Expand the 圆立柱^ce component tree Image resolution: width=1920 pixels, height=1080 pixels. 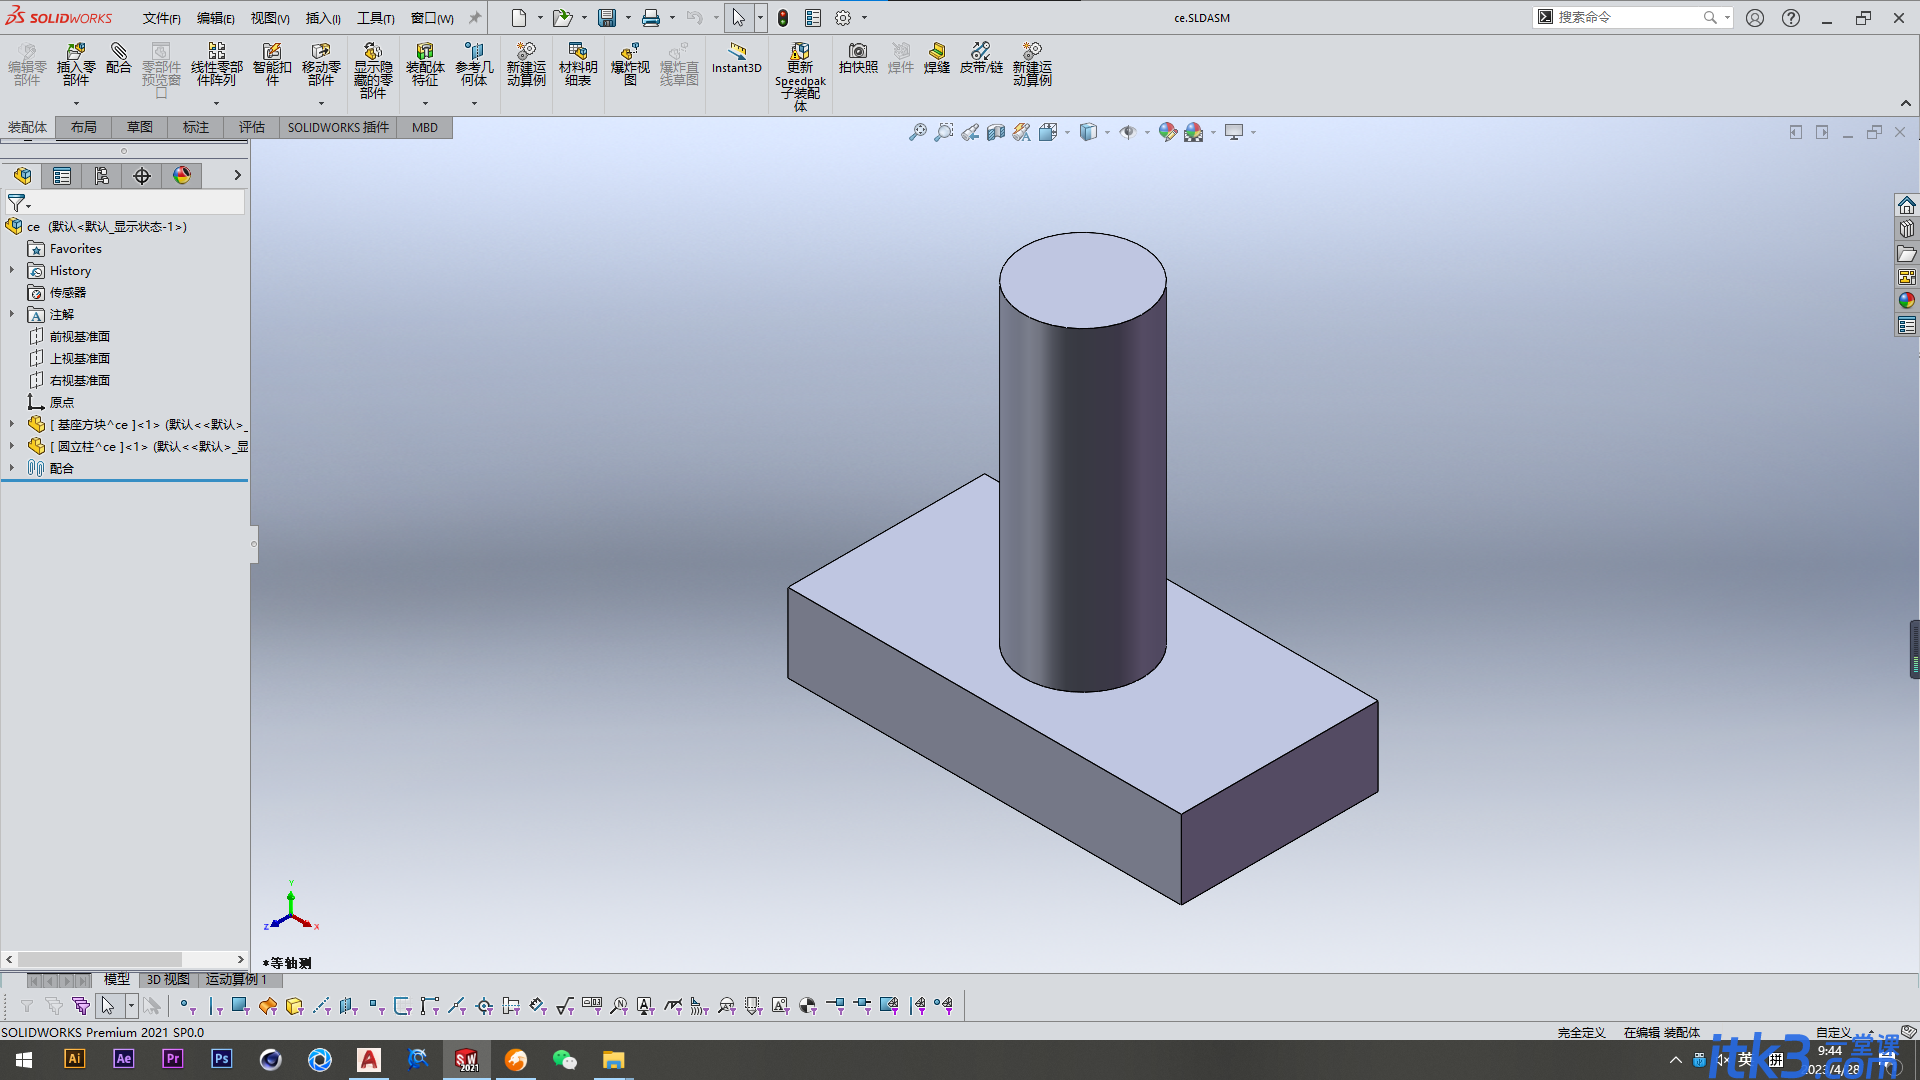tap(11, 446)
